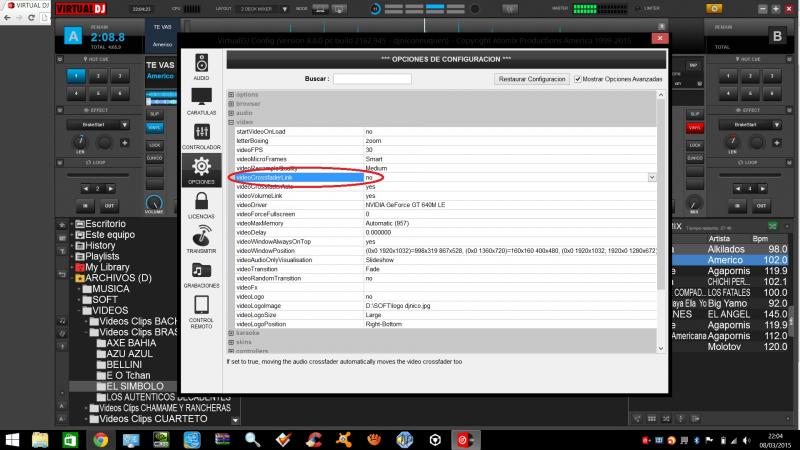800x450 pixels.
Task: Open Windows Store from the taskbar
Action: coord(70,440)
